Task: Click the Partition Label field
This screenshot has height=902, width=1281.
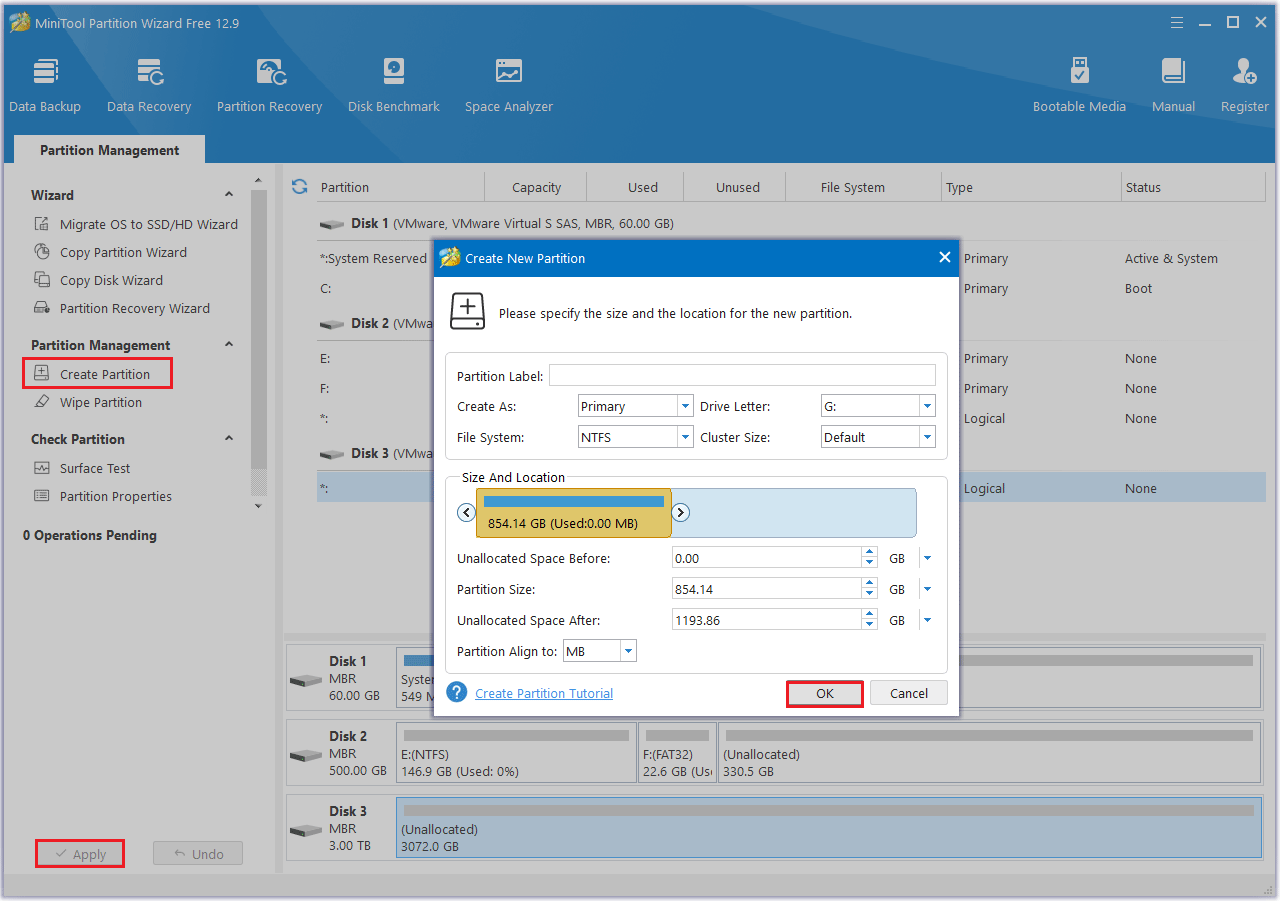Action: [x=742, y=375]
